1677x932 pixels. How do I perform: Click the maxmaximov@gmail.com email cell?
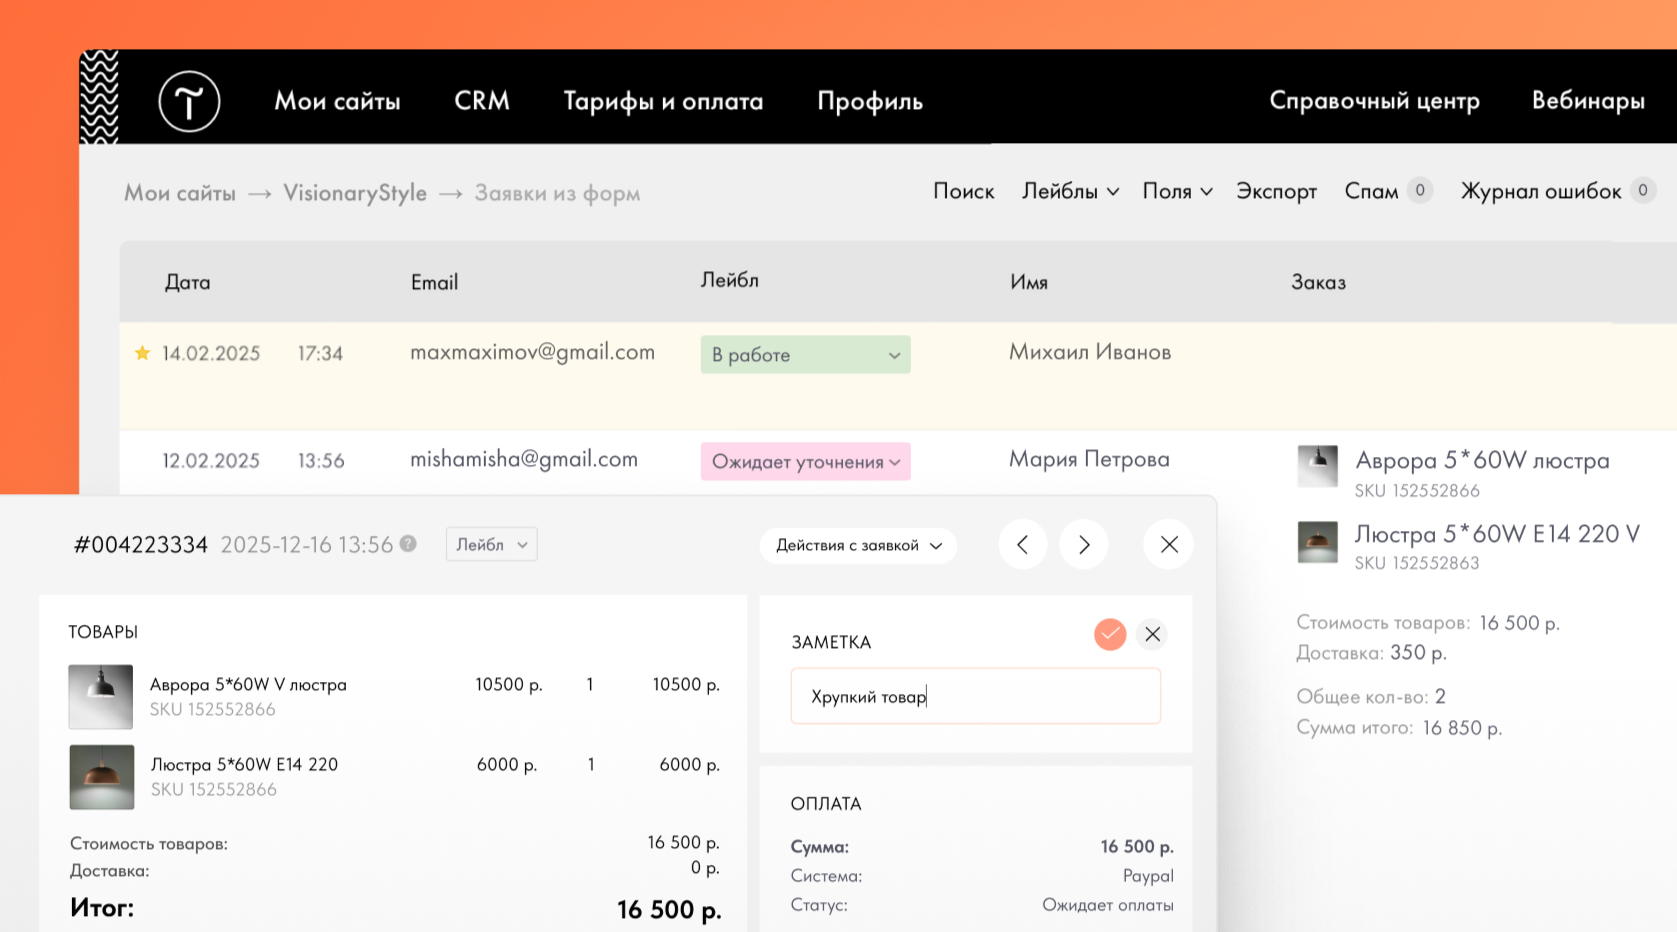pyautogui.click(x=532, y=352)
